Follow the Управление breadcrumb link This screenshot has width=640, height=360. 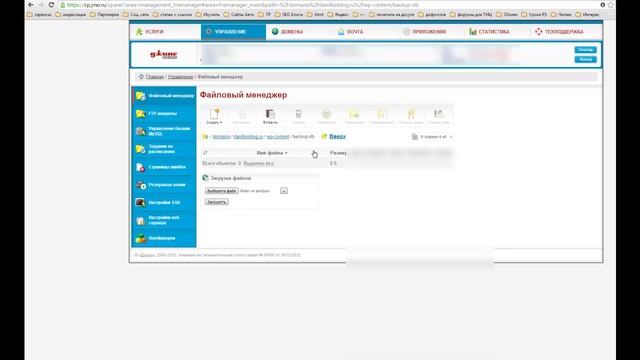pyautogui.click(x=180, y=77)
